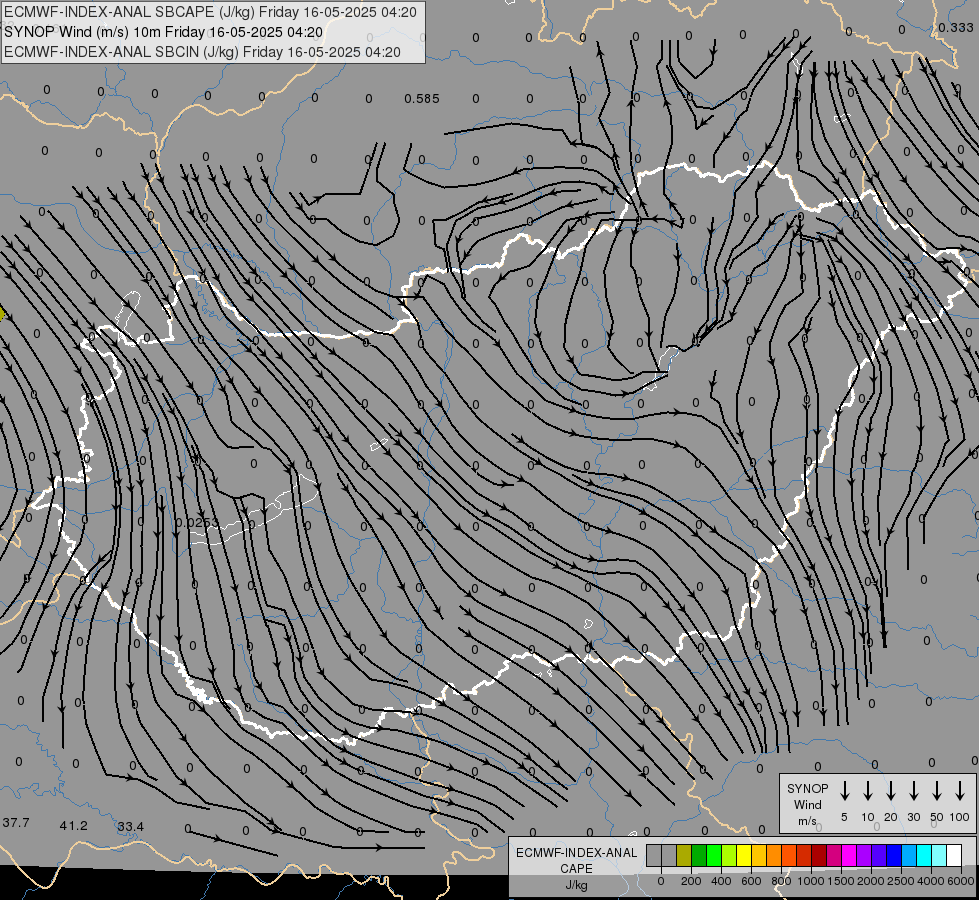Click the 0.333 value on the map
The height and width of the screenshot is (900, 979).
click(955, 27)
